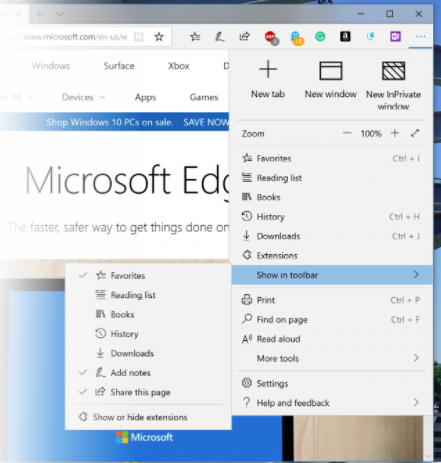Open the Favorites hub toolbar icon
The image size is (441, 463).
[x=195, y=36]
